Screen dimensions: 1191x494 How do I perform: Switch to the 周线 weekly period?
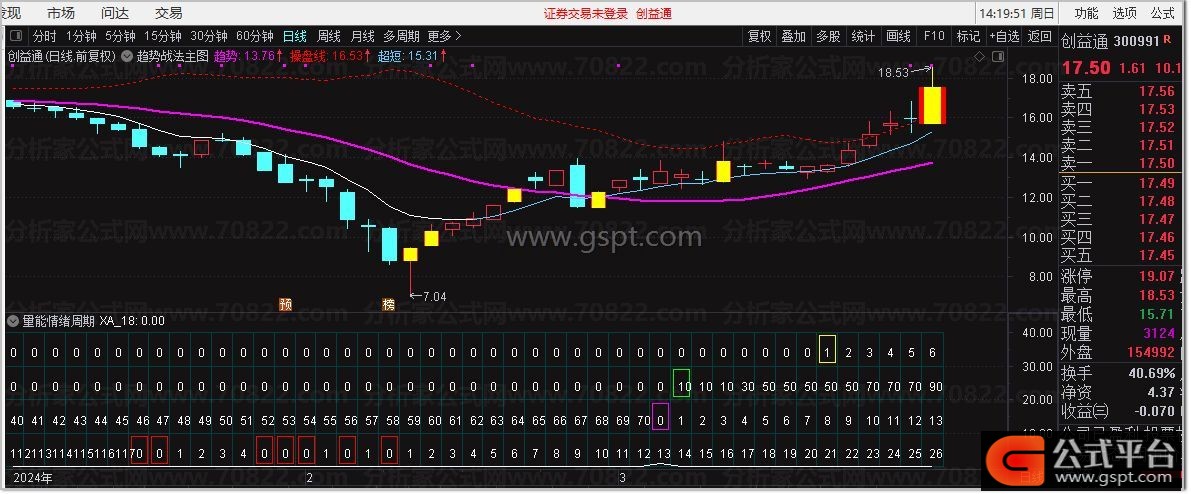(329, 36)
